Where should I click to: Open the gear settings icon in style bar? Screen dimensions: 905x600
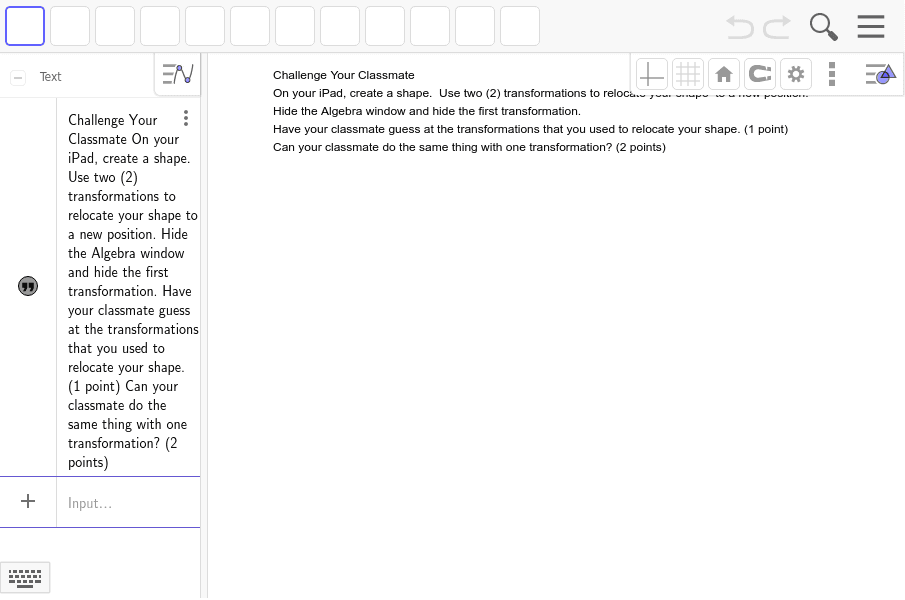click(795, 74)
